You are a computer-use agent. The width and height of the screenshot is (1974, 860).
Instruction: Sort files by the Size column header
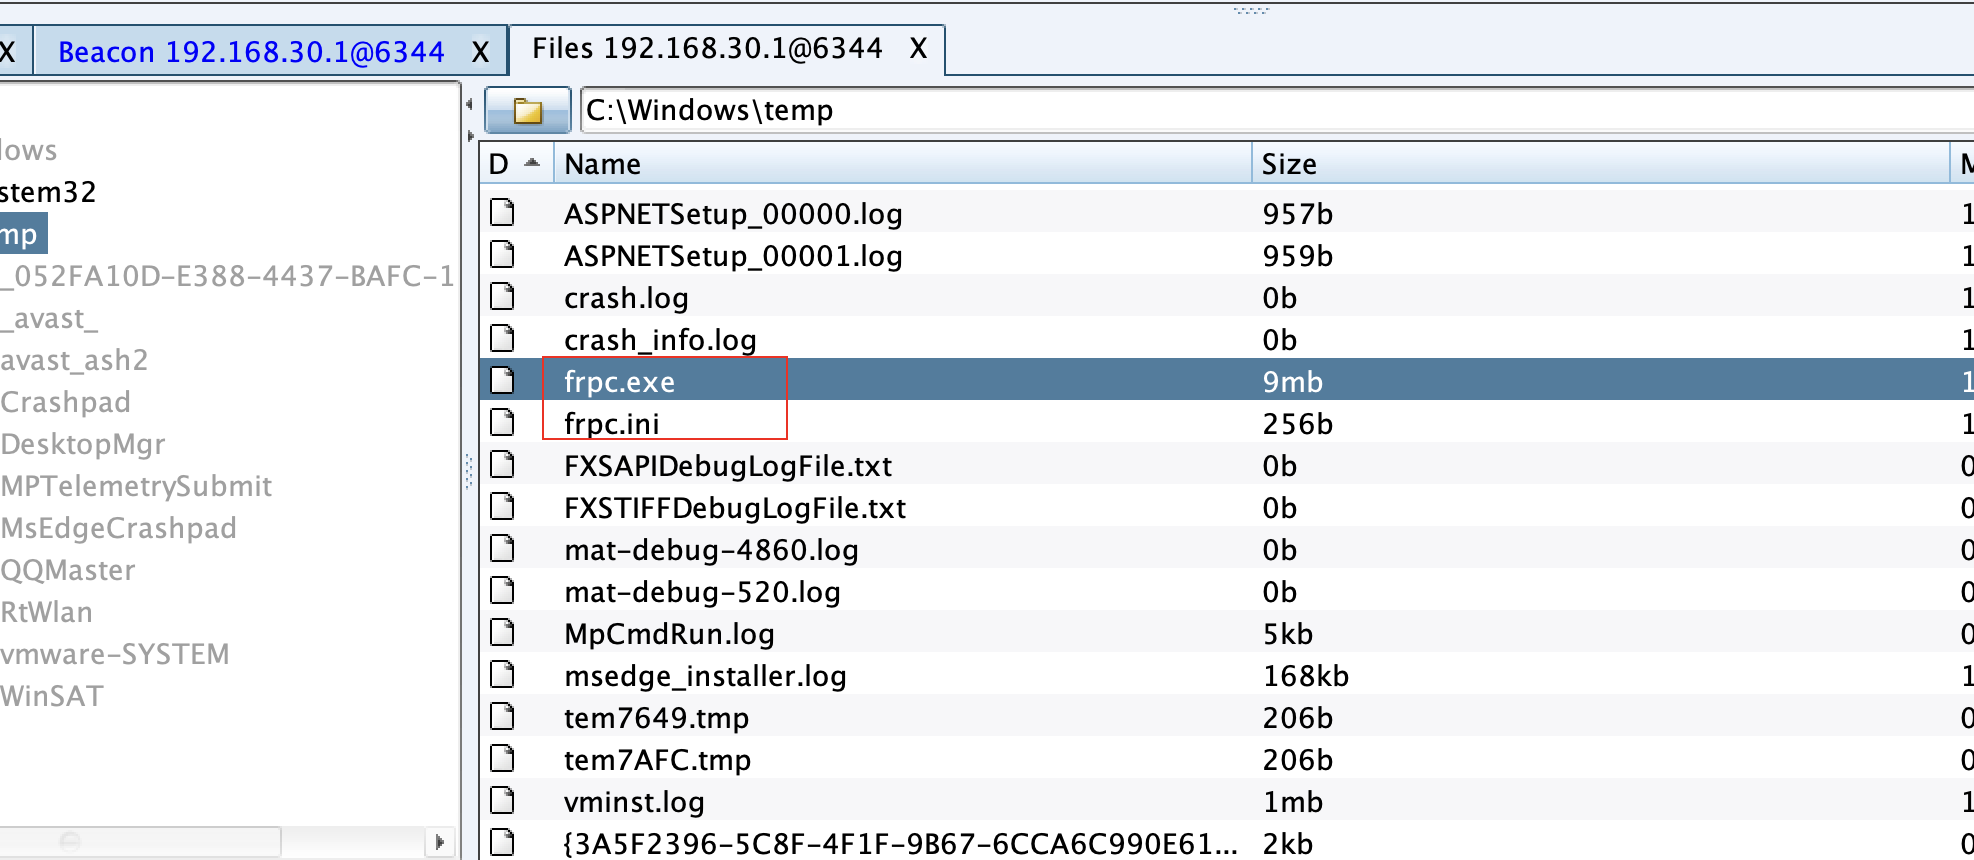(x=1601, y=163)
